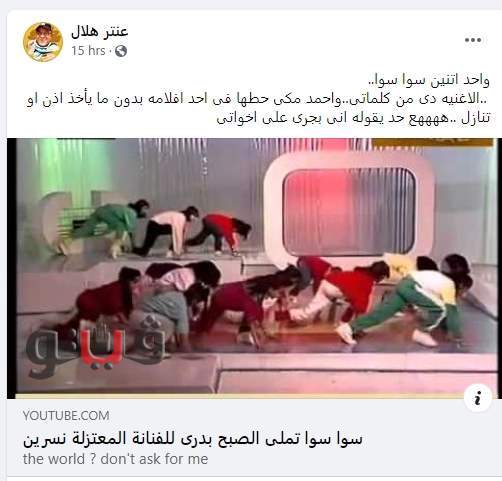Open the YOUTUBE.COM source label

coord(66,416)
